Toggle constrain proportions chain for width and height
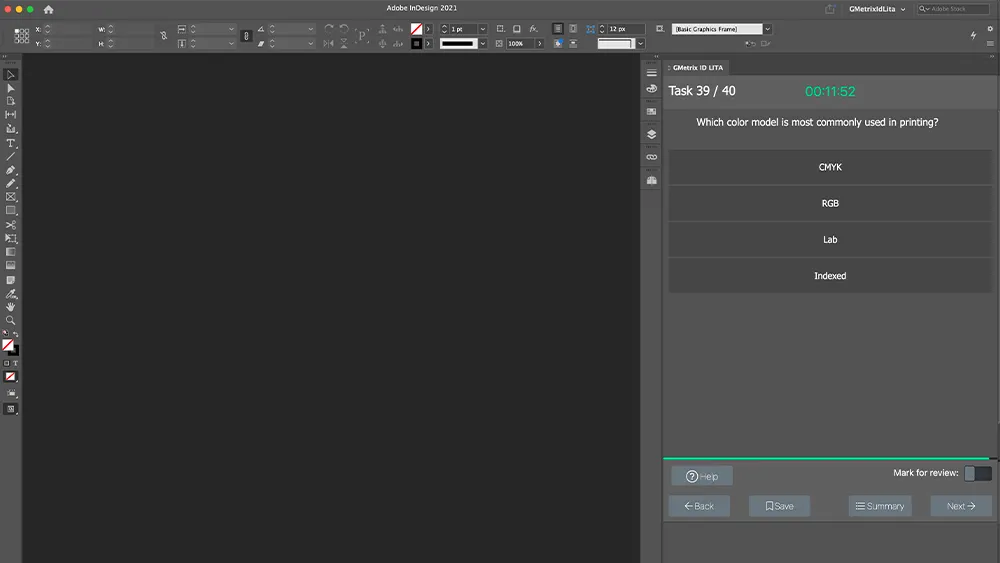Viewport: 1000px width, 563px height. [x=163, y=36]
